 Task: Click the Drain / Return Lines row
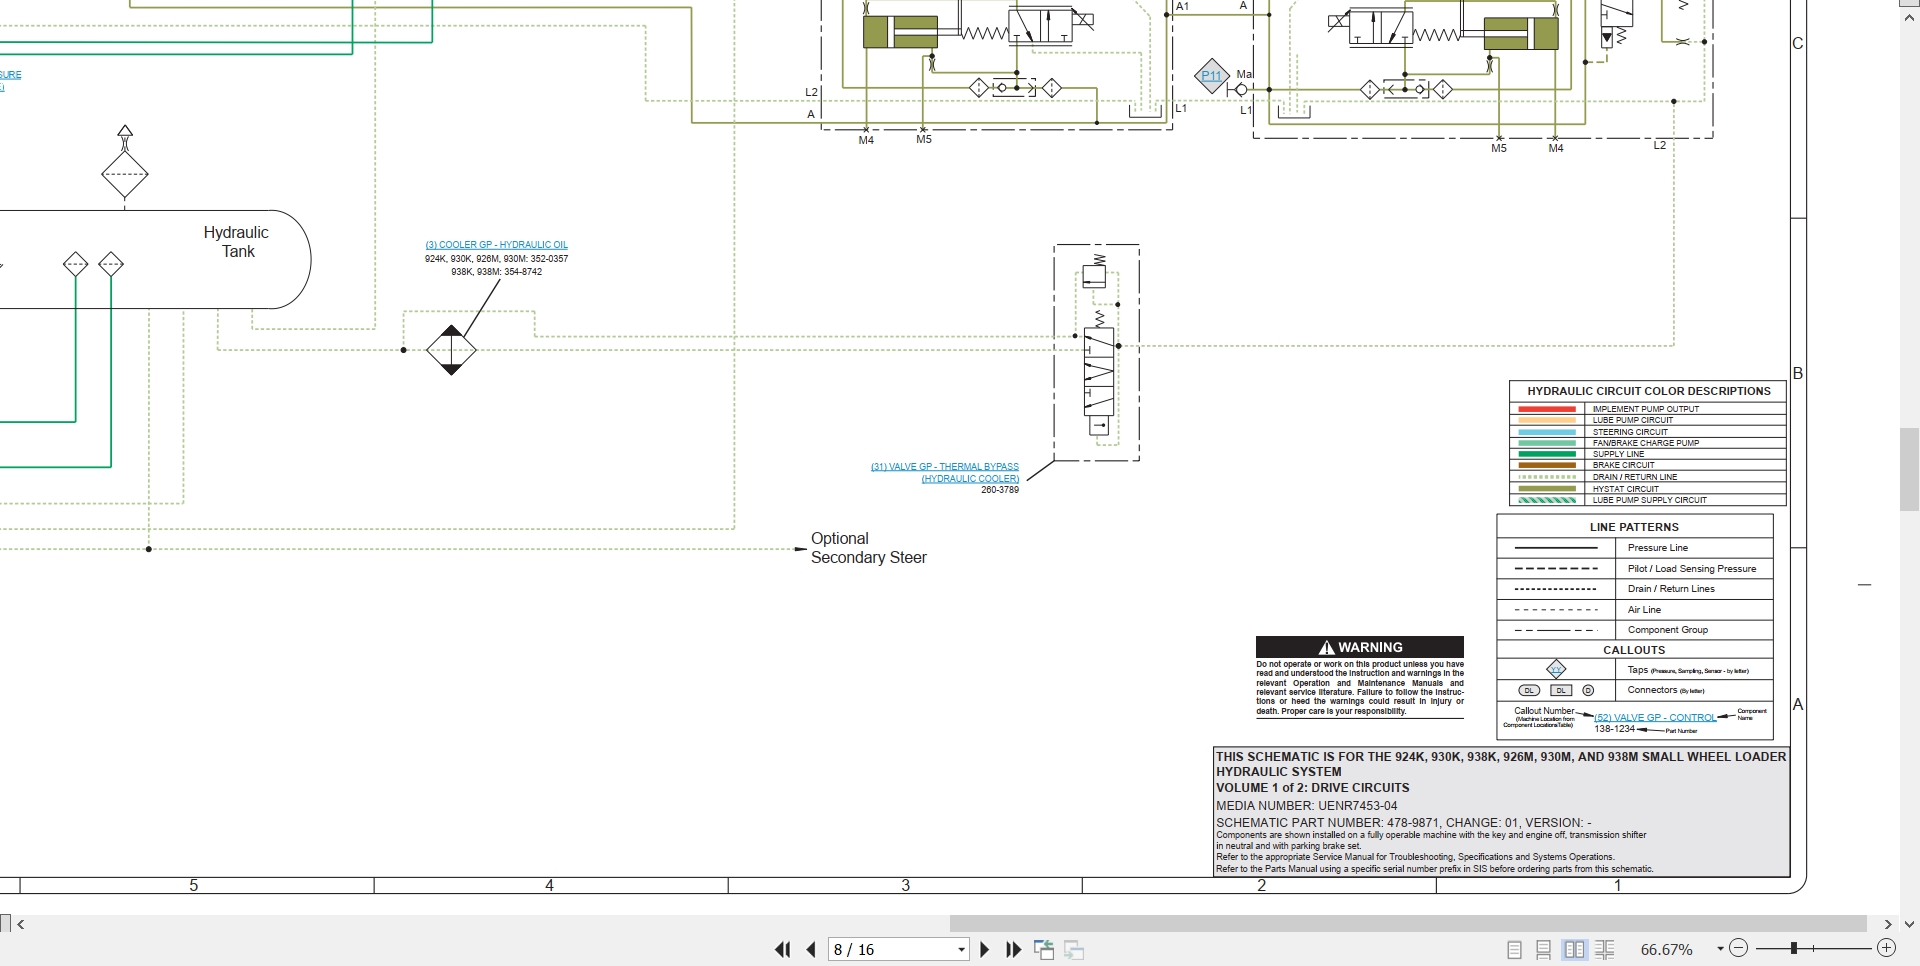tap(1635, 589)
